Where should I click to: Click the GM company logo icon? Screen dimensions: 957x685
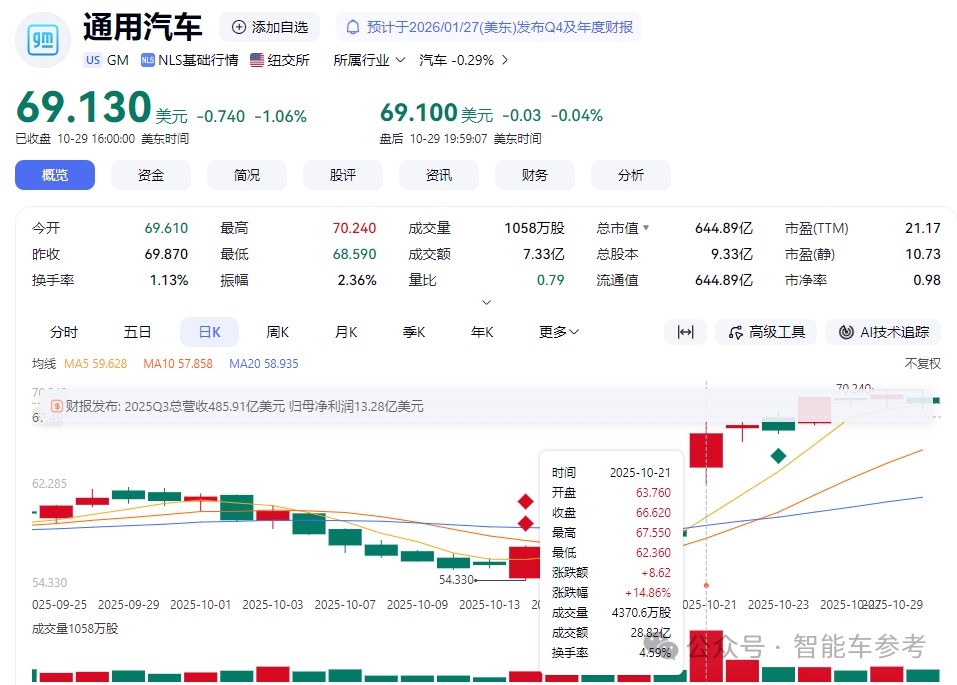tap(41, 40)
